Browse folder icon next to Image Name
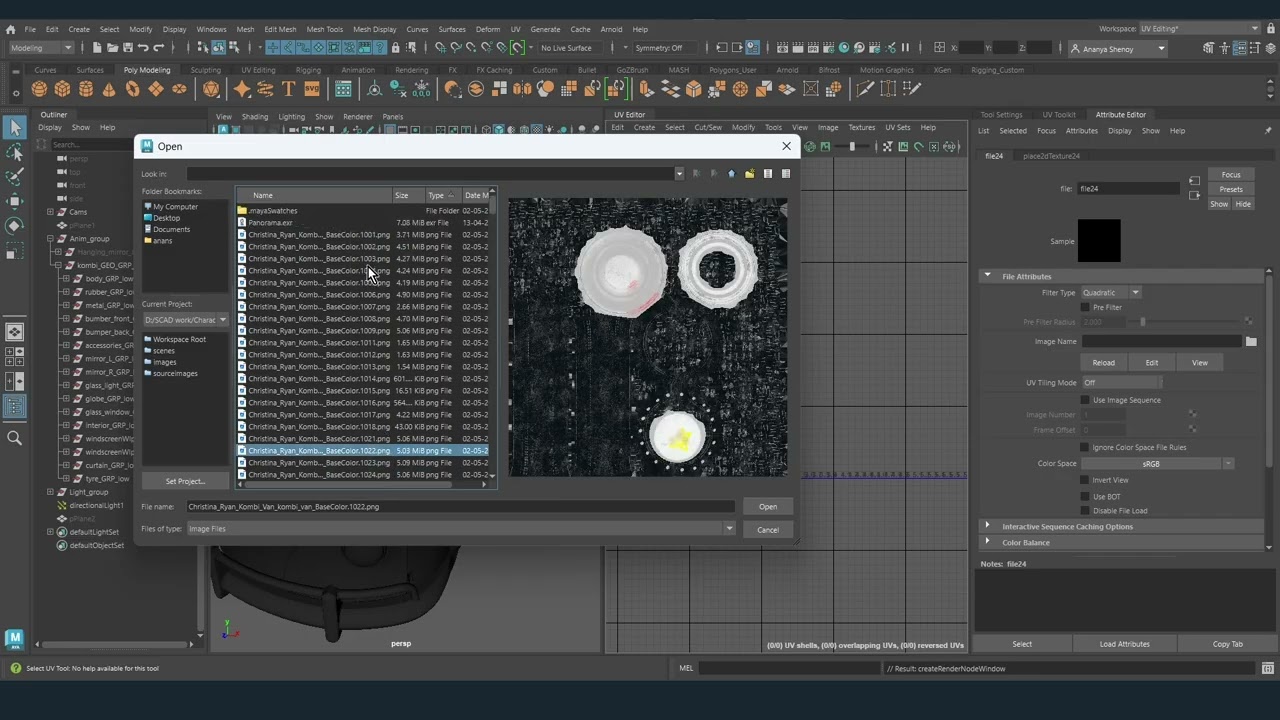1280x720 pixels. pyautogui.click(x=1251, y=342)
